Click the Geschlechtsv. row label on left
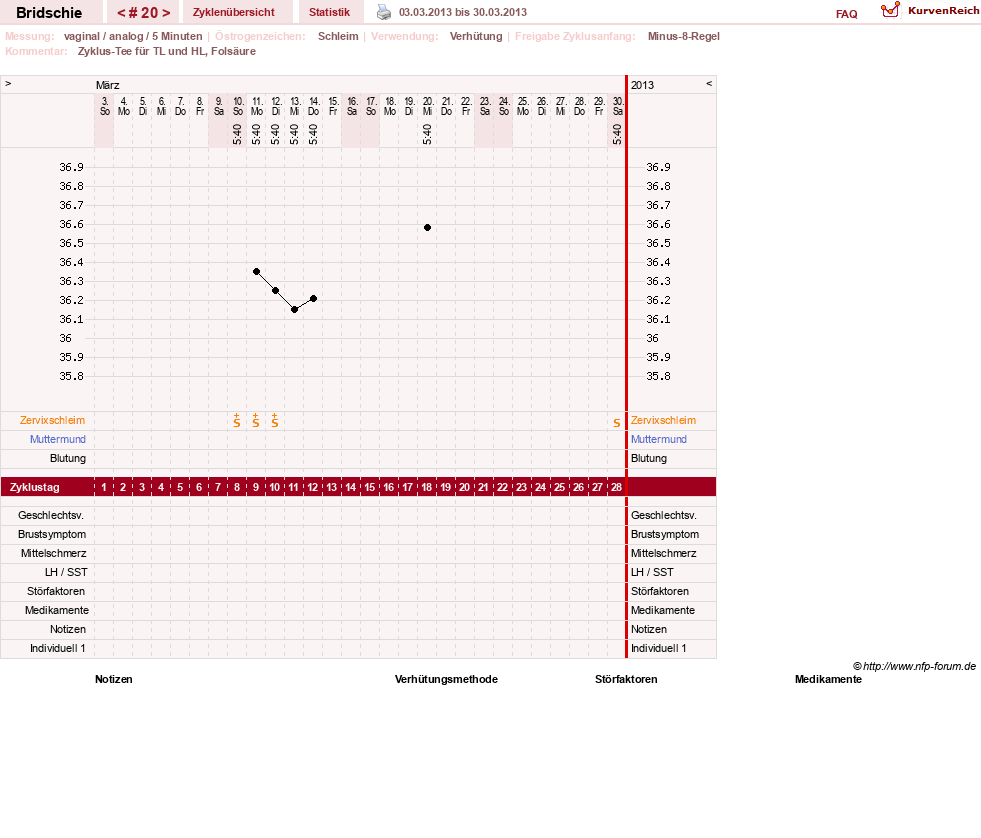 [x=51, y=515]
